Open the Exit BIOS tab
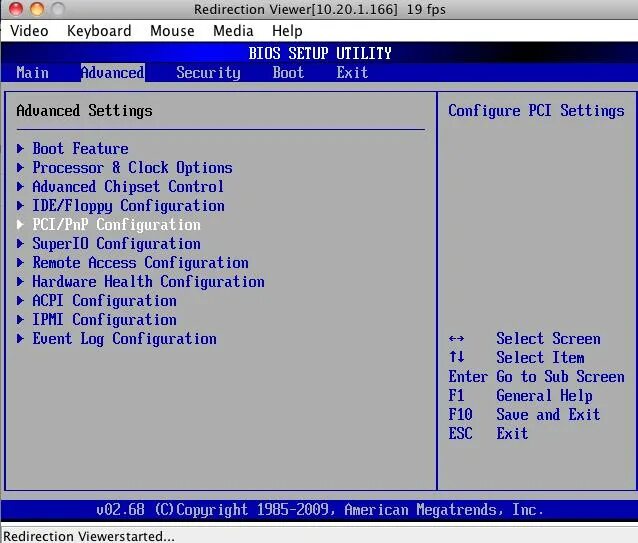Screen dimensions: 638x543 point(352,73)
